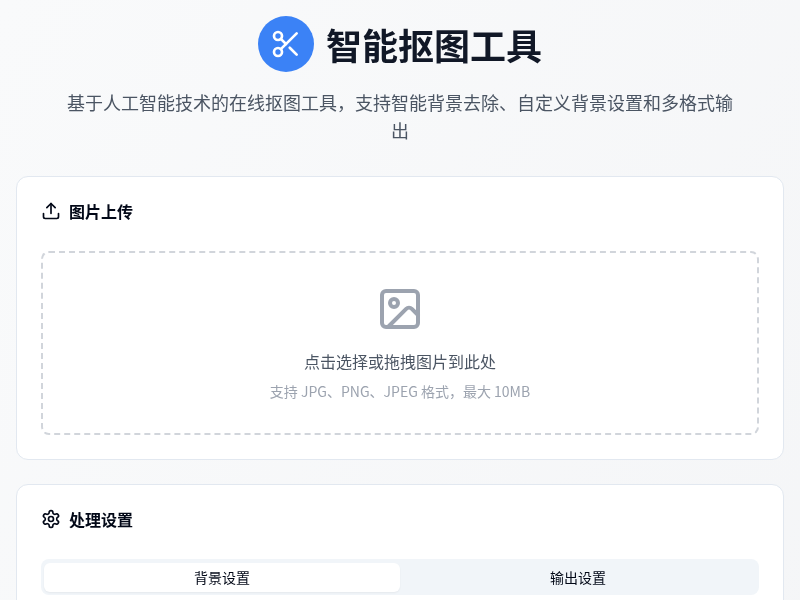Image resolution: width=800 pixels, height=600 pixels.
Task: Click the 图片上传 section heading
Action: [102, 212]
